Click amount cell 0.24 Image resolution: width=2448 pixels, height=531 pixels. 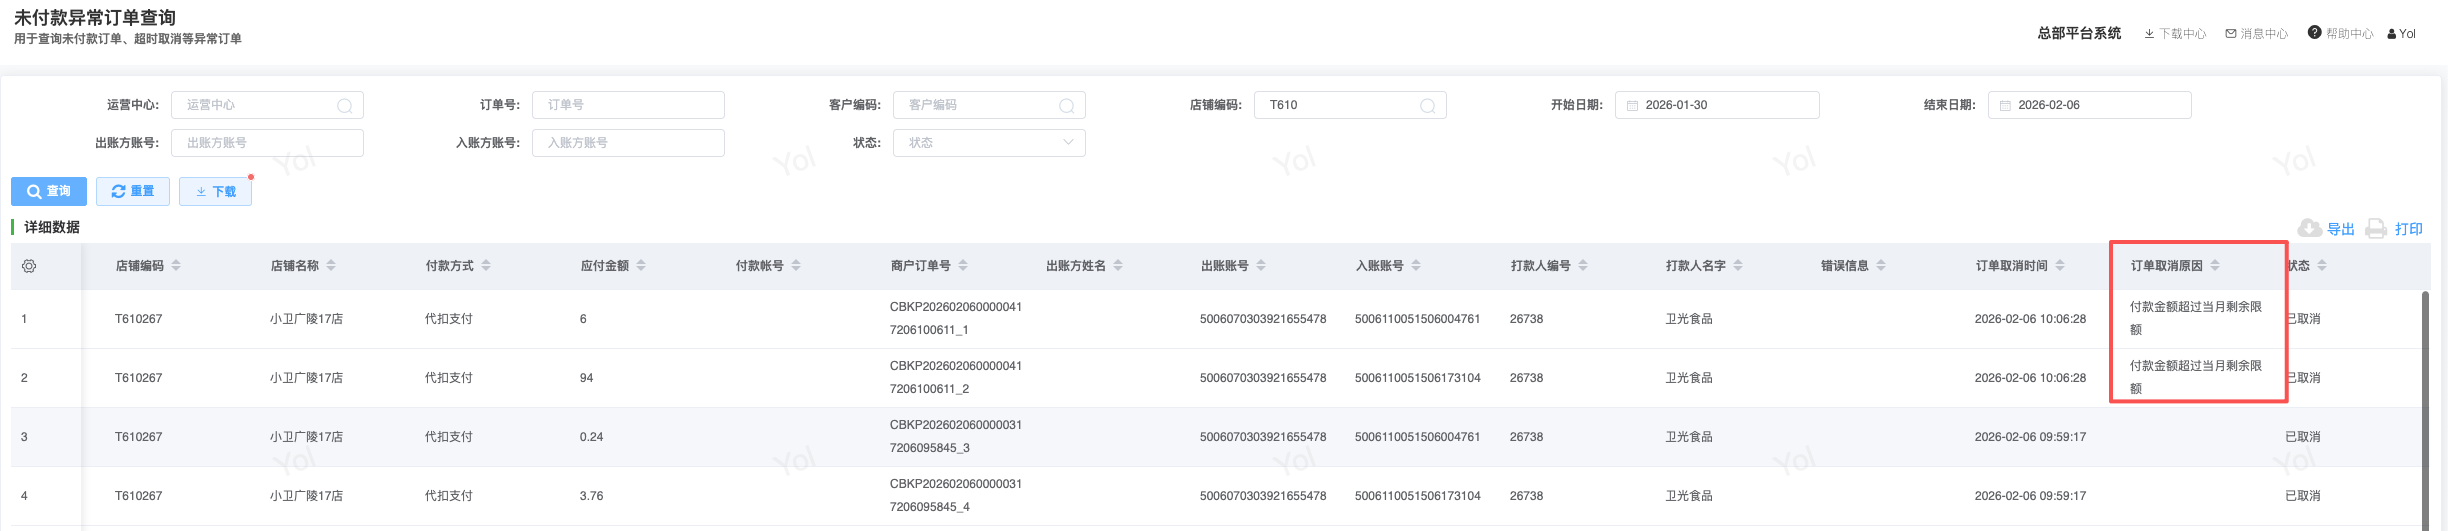coord(592,437)
